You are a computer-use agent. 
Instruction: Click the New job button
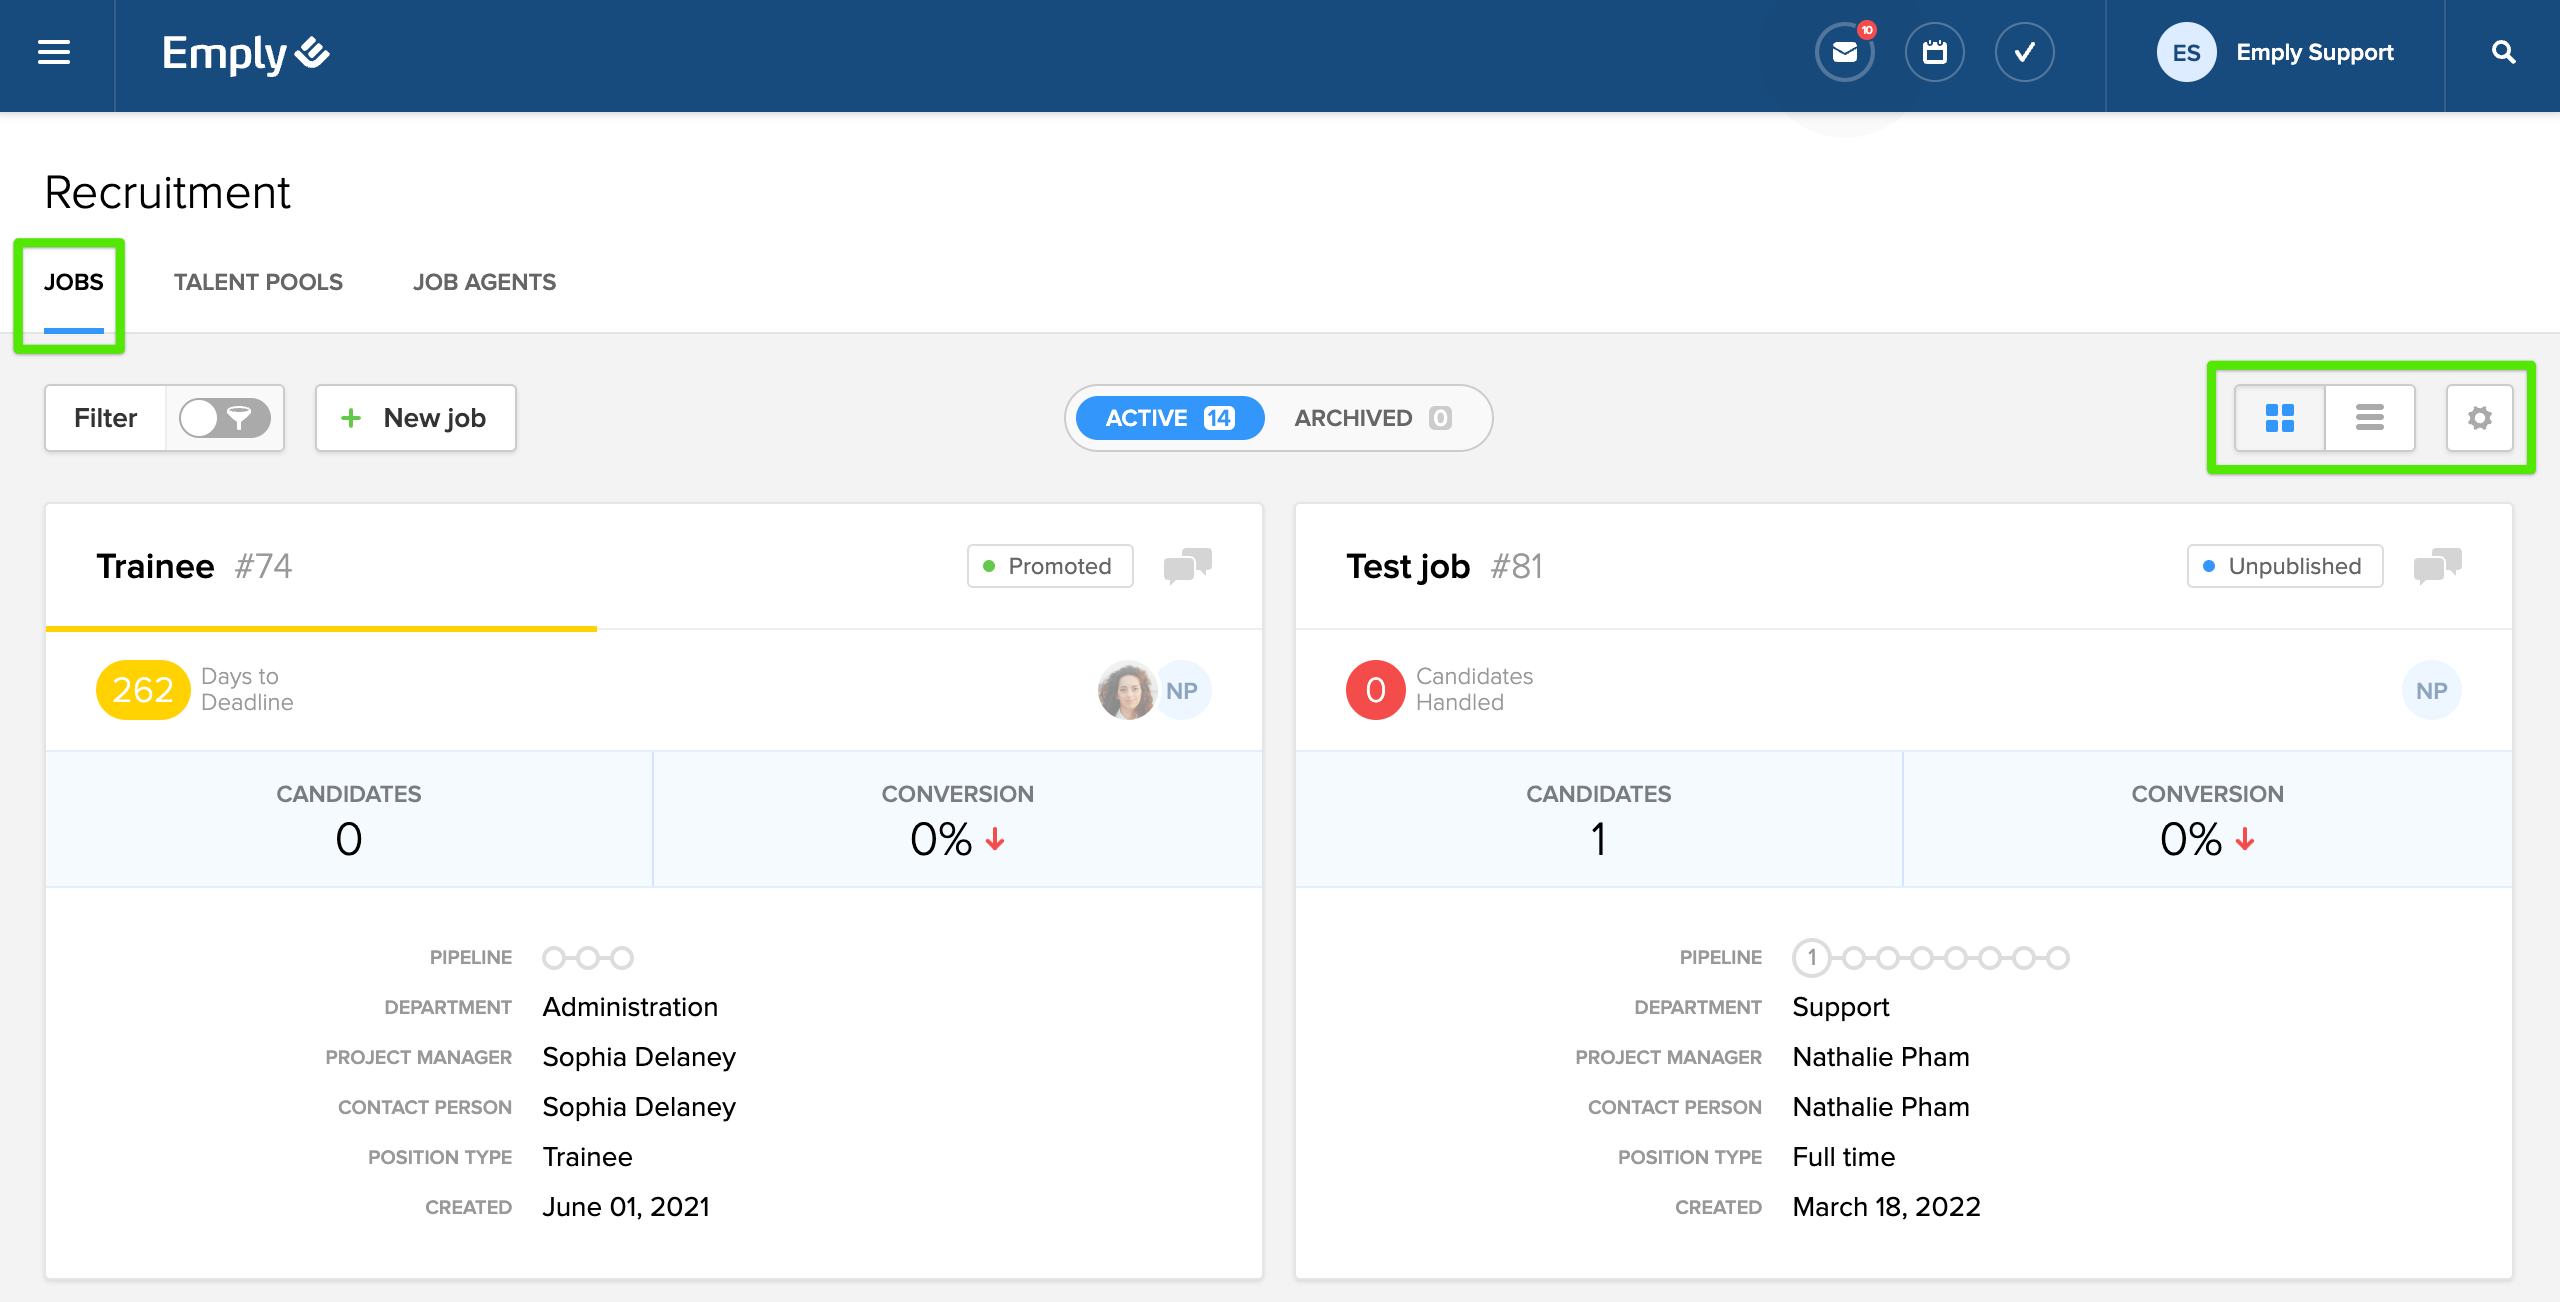pyautogui.click(x=415, y=418)
